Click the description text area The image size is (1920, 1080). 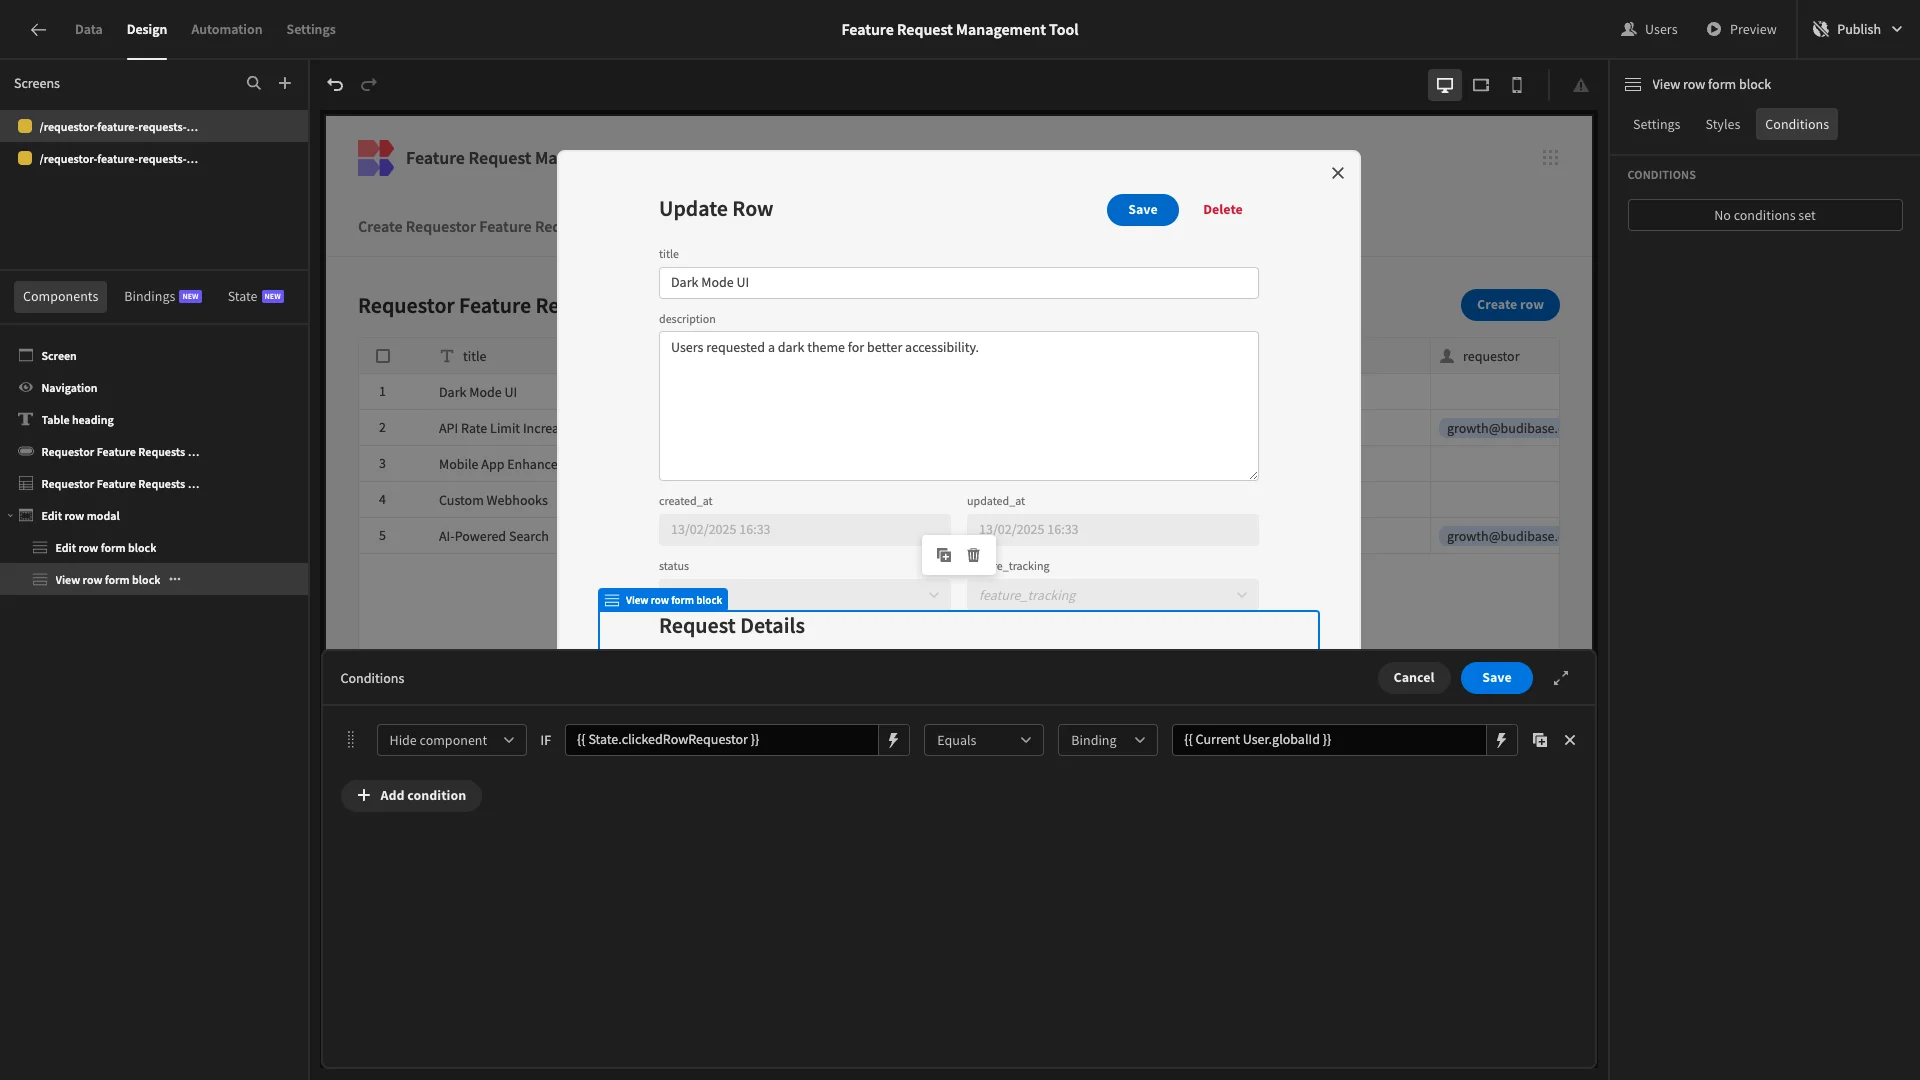click(958, 406)
